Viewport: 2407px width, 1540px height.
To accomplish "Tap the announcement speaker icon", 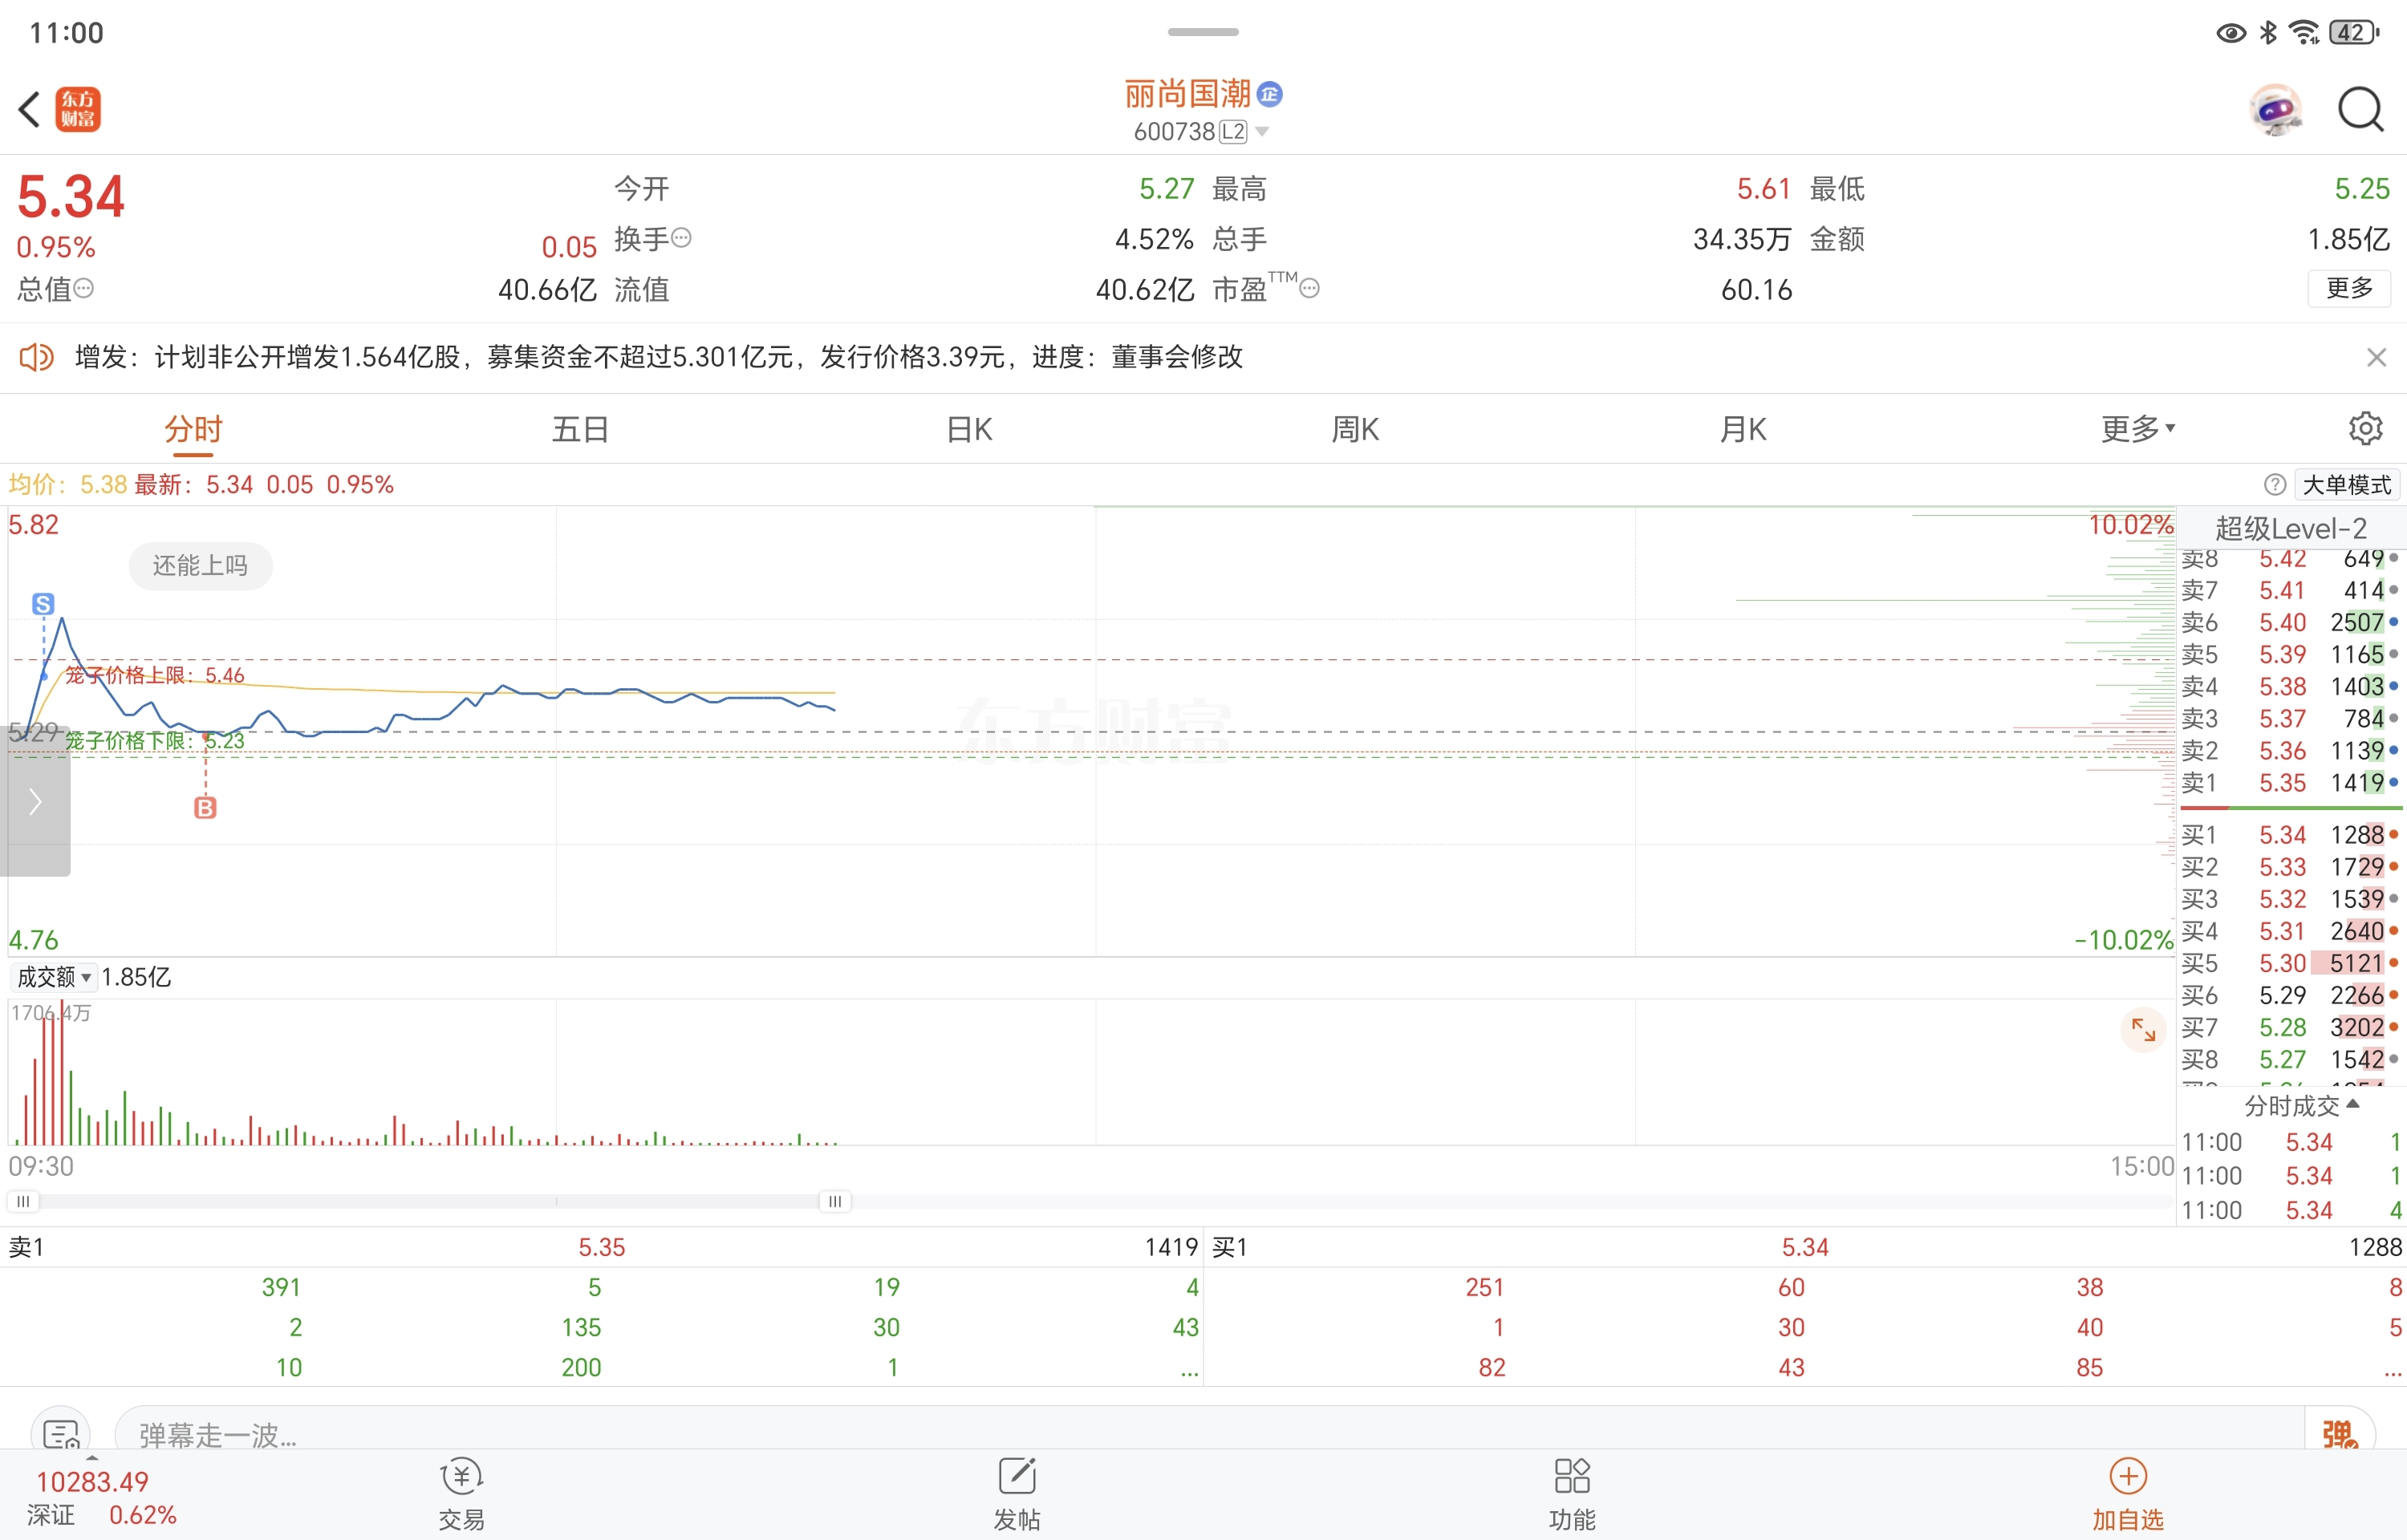I will (x=37, y=357).
